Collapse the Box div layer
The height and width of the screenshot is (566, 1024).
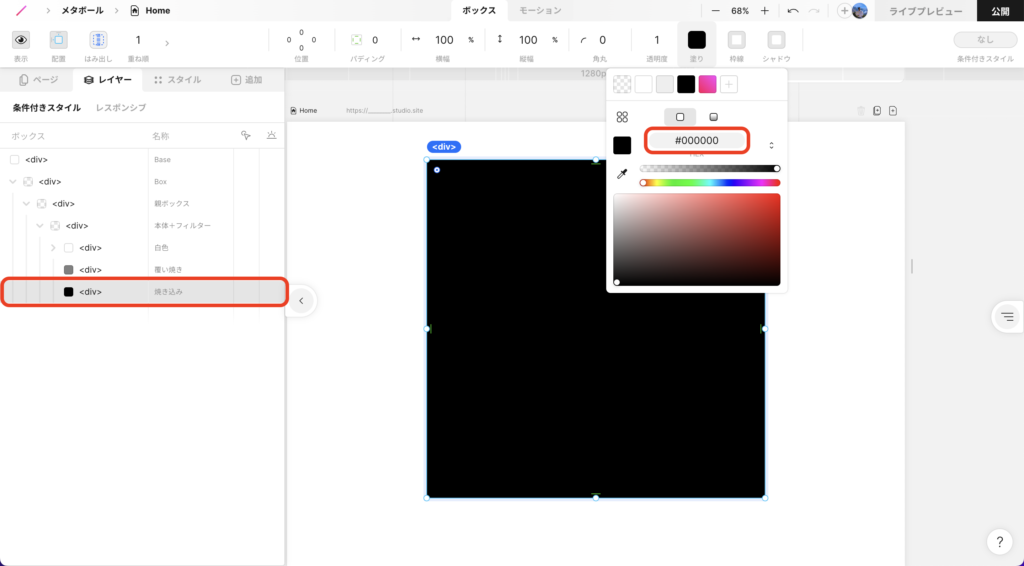tap(13, 181)
